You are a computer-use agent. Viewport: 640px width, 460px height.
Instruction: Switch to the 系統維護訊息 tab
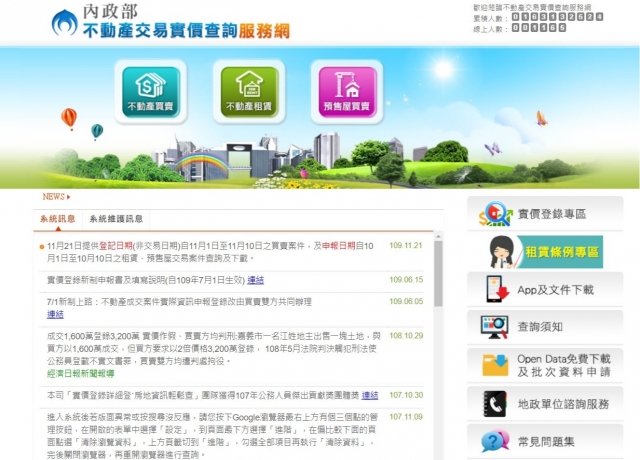(116, 219)
